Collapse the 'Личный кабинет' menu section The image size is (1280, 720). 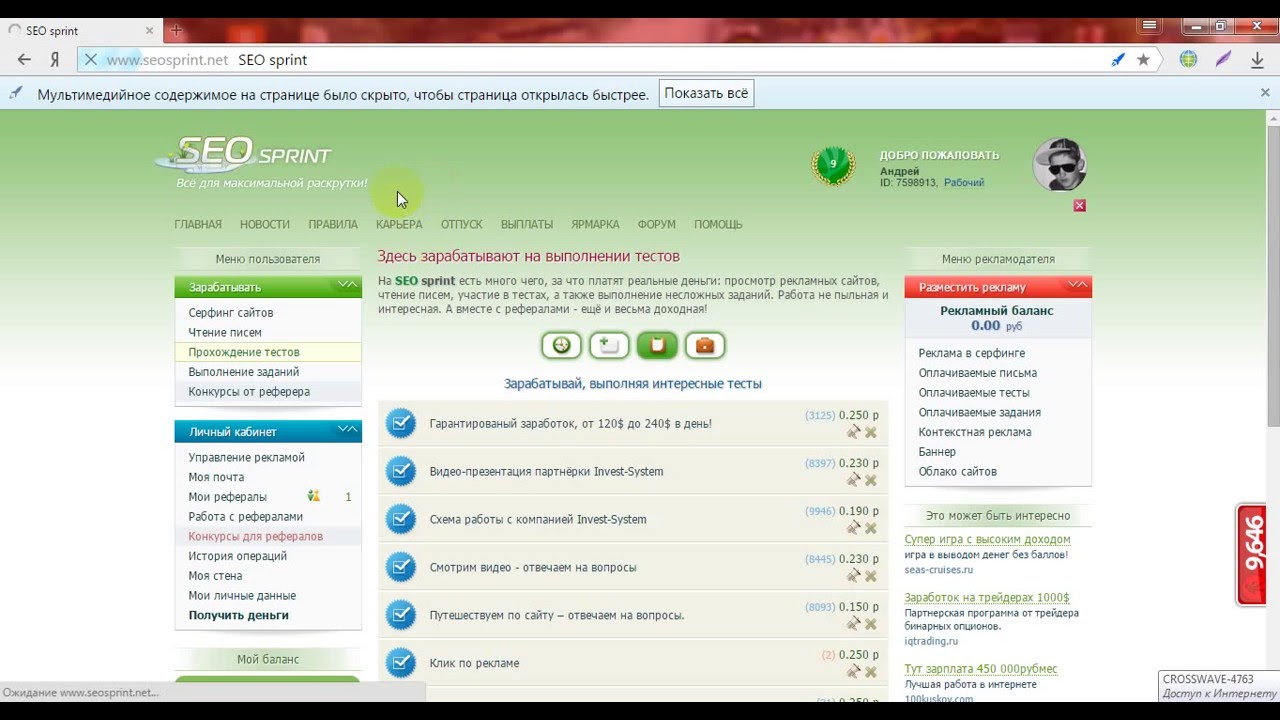347,429
